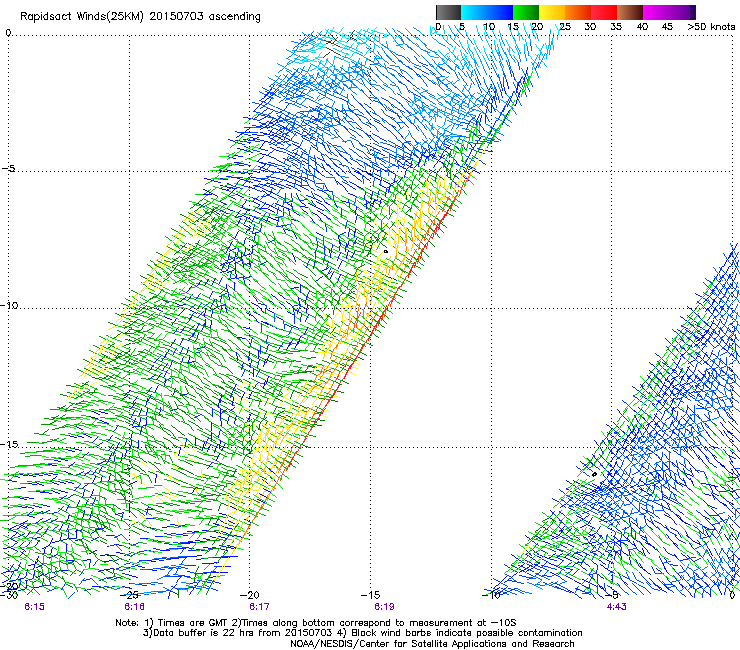Viewport: 740px width, 650px height.
Task: Click the longitude label '-10' on bottom axis
Action: pyautogui.click(x=491, y=595)
